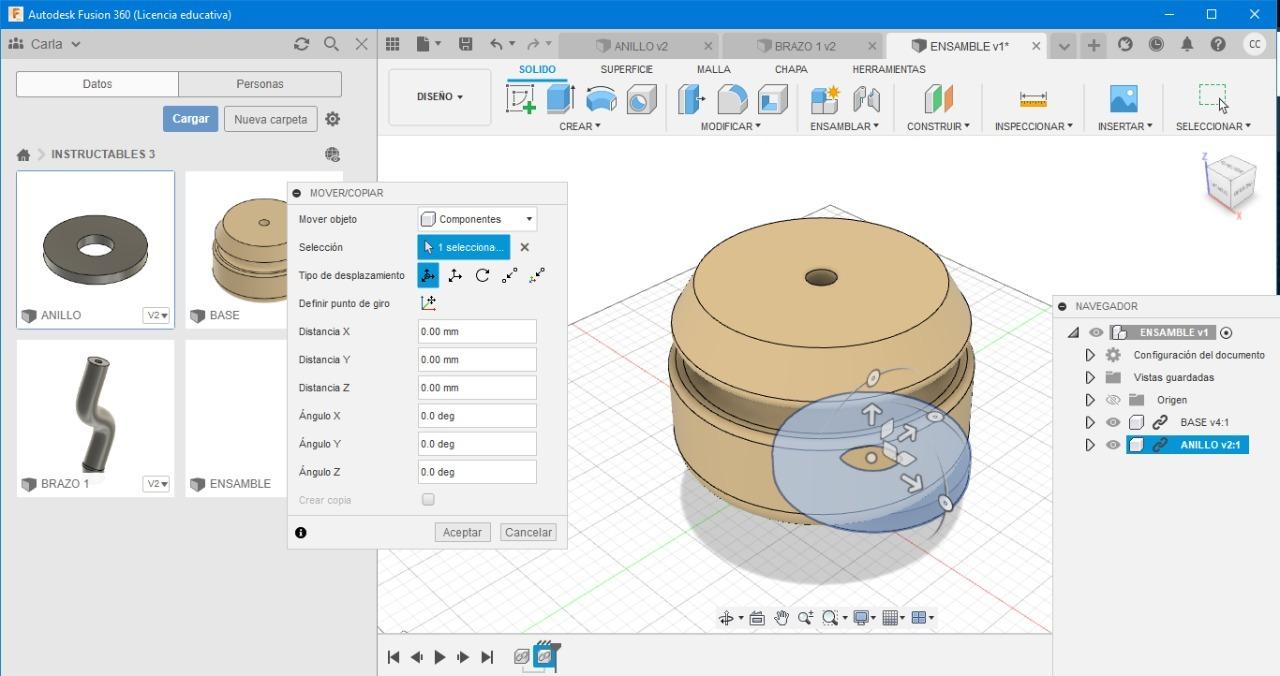
Task: Toggle visibility of Origen folder
Action: click(x=1113, y=400)
